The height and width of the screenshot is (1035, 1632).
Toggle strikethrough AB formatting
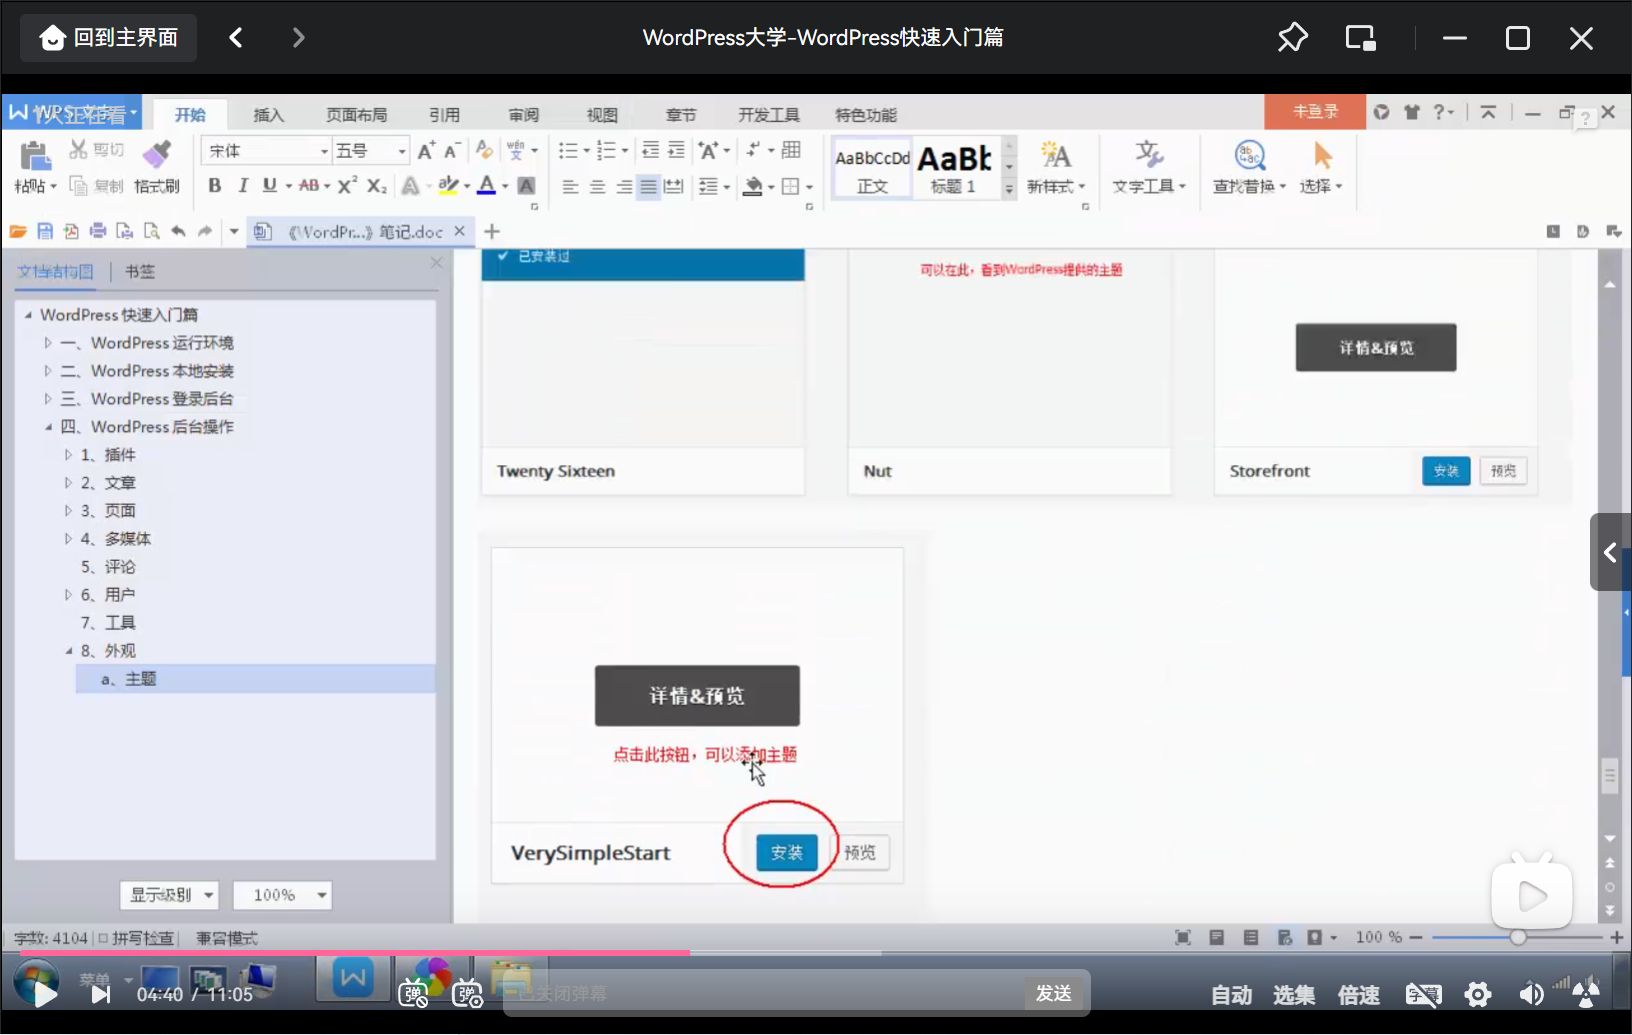(x=309, y=185)
